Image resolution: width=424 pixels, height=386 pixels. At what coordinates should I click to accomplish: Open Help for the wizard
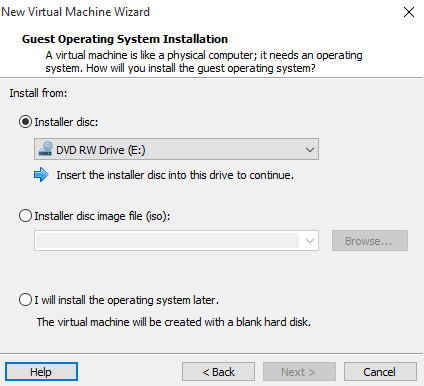coord(41,372)
